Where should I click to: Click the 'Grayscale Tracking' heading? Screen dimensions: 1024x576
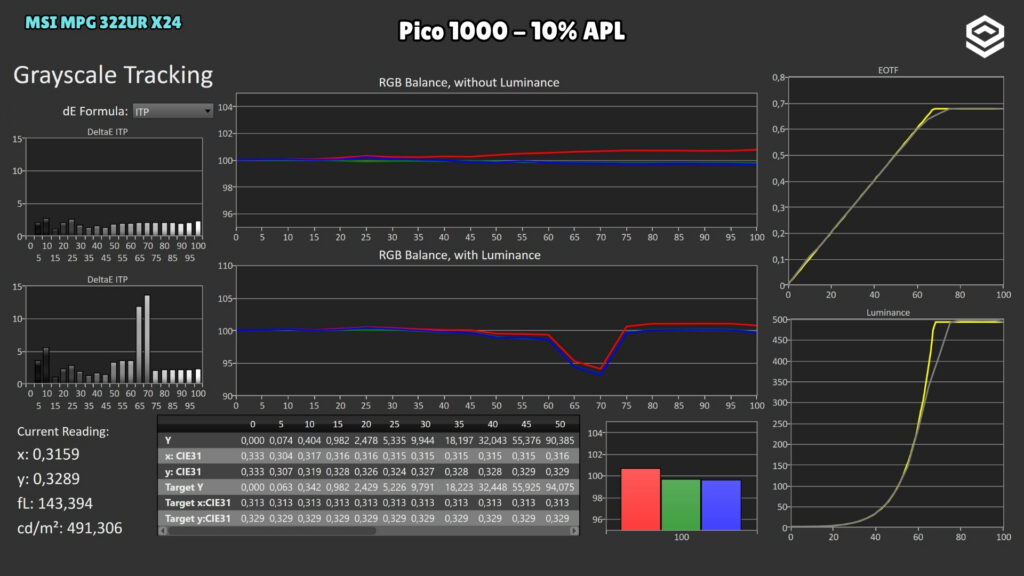click(x=113, y=75)
